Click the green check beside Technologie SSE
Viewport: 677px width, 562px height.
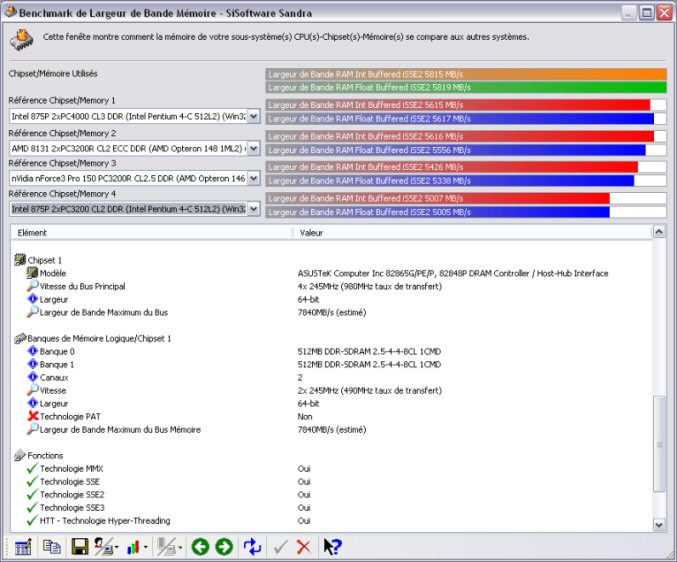tap(32, 481)
